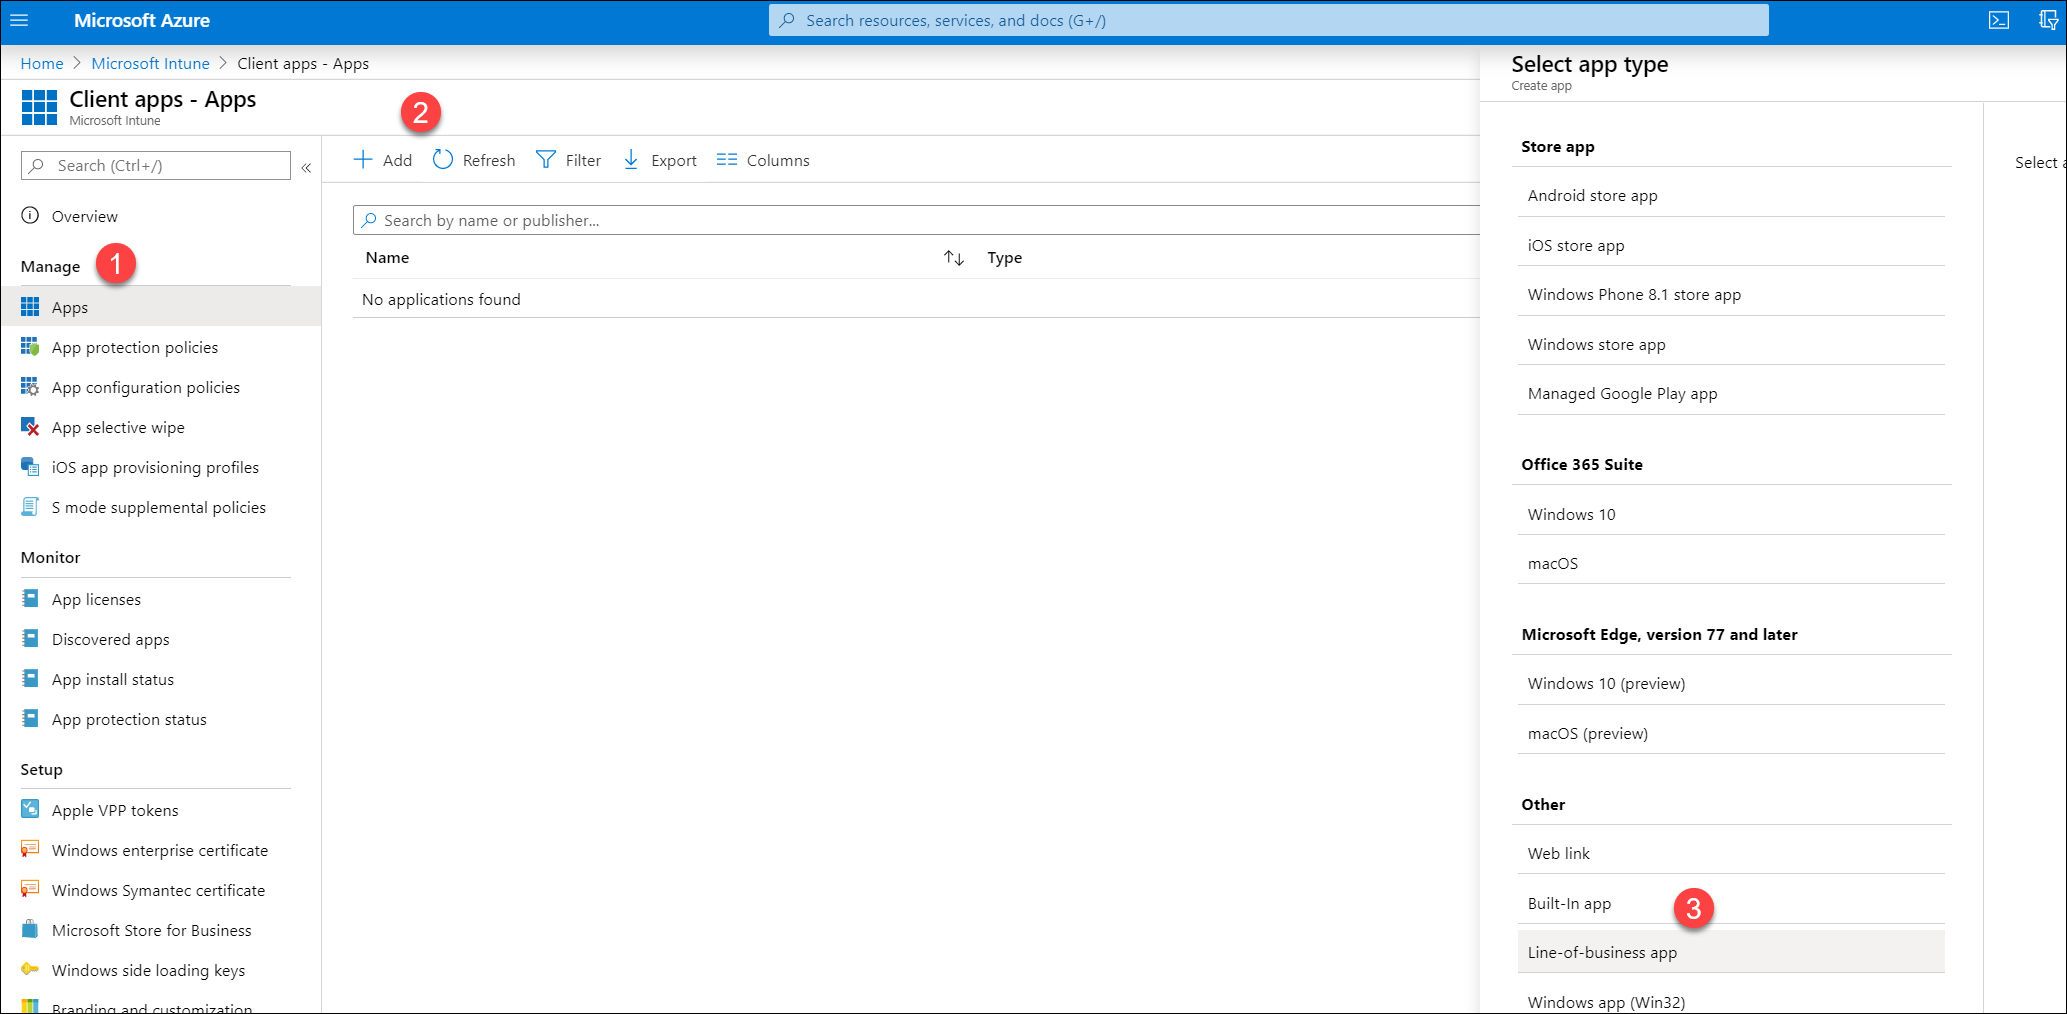Viewport: 2067px width, 1014px height.
Task: Open Windows side loading keys
Action: point(148,970)
